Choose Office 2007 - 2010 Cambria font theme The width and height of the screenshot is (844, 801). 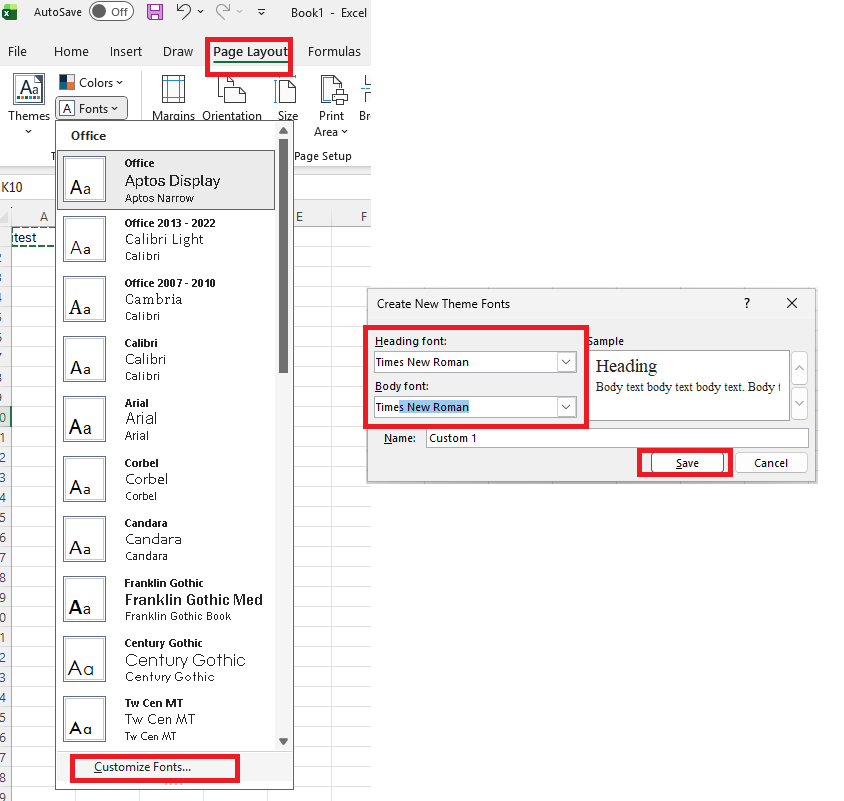pyautogui.click(x=166, y=299)
